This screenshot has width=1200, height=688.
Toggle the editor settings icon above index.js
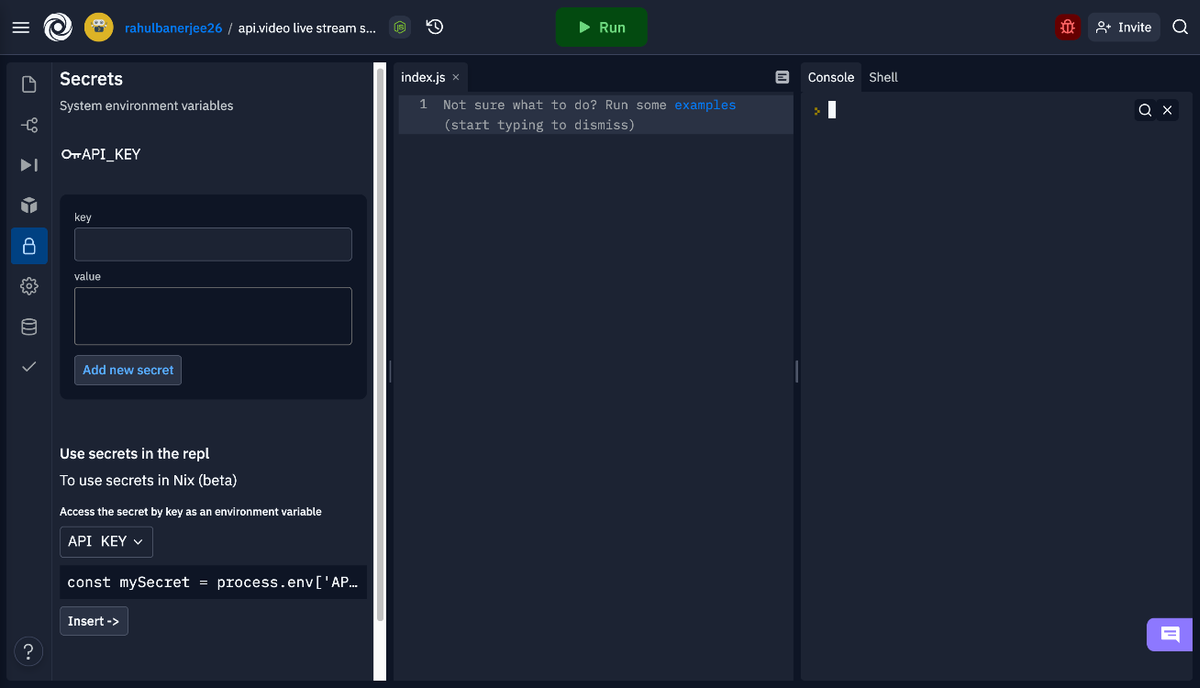(781, 76)
